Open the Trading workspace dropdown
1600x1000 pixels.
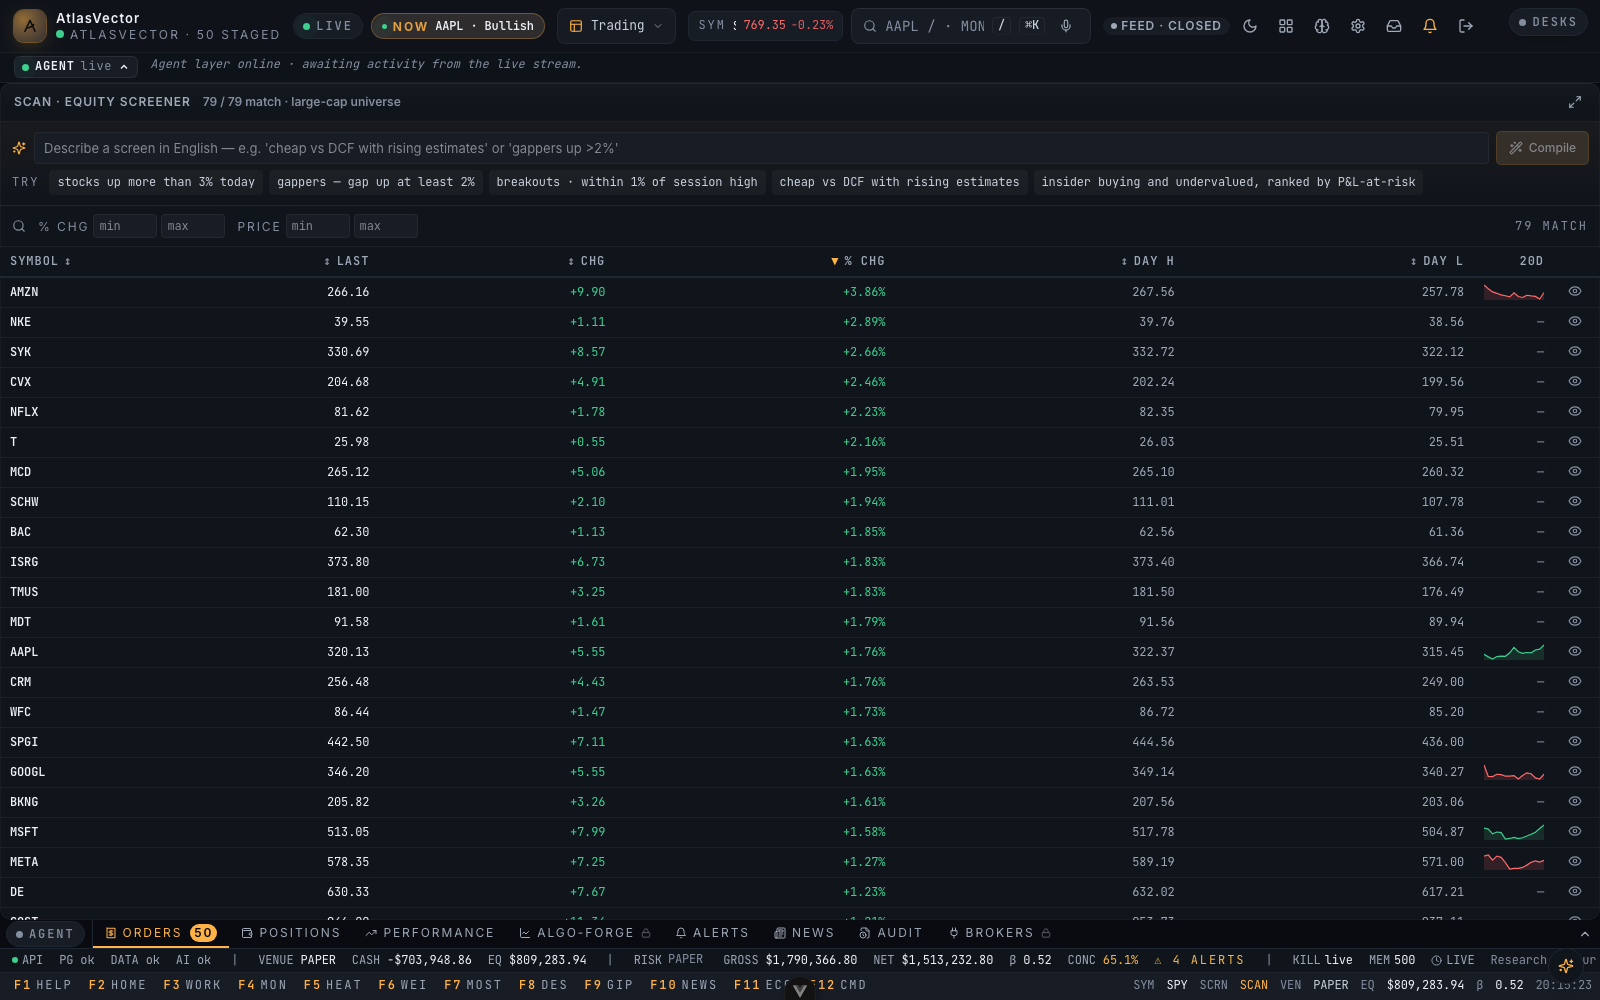tap(616, 26)
